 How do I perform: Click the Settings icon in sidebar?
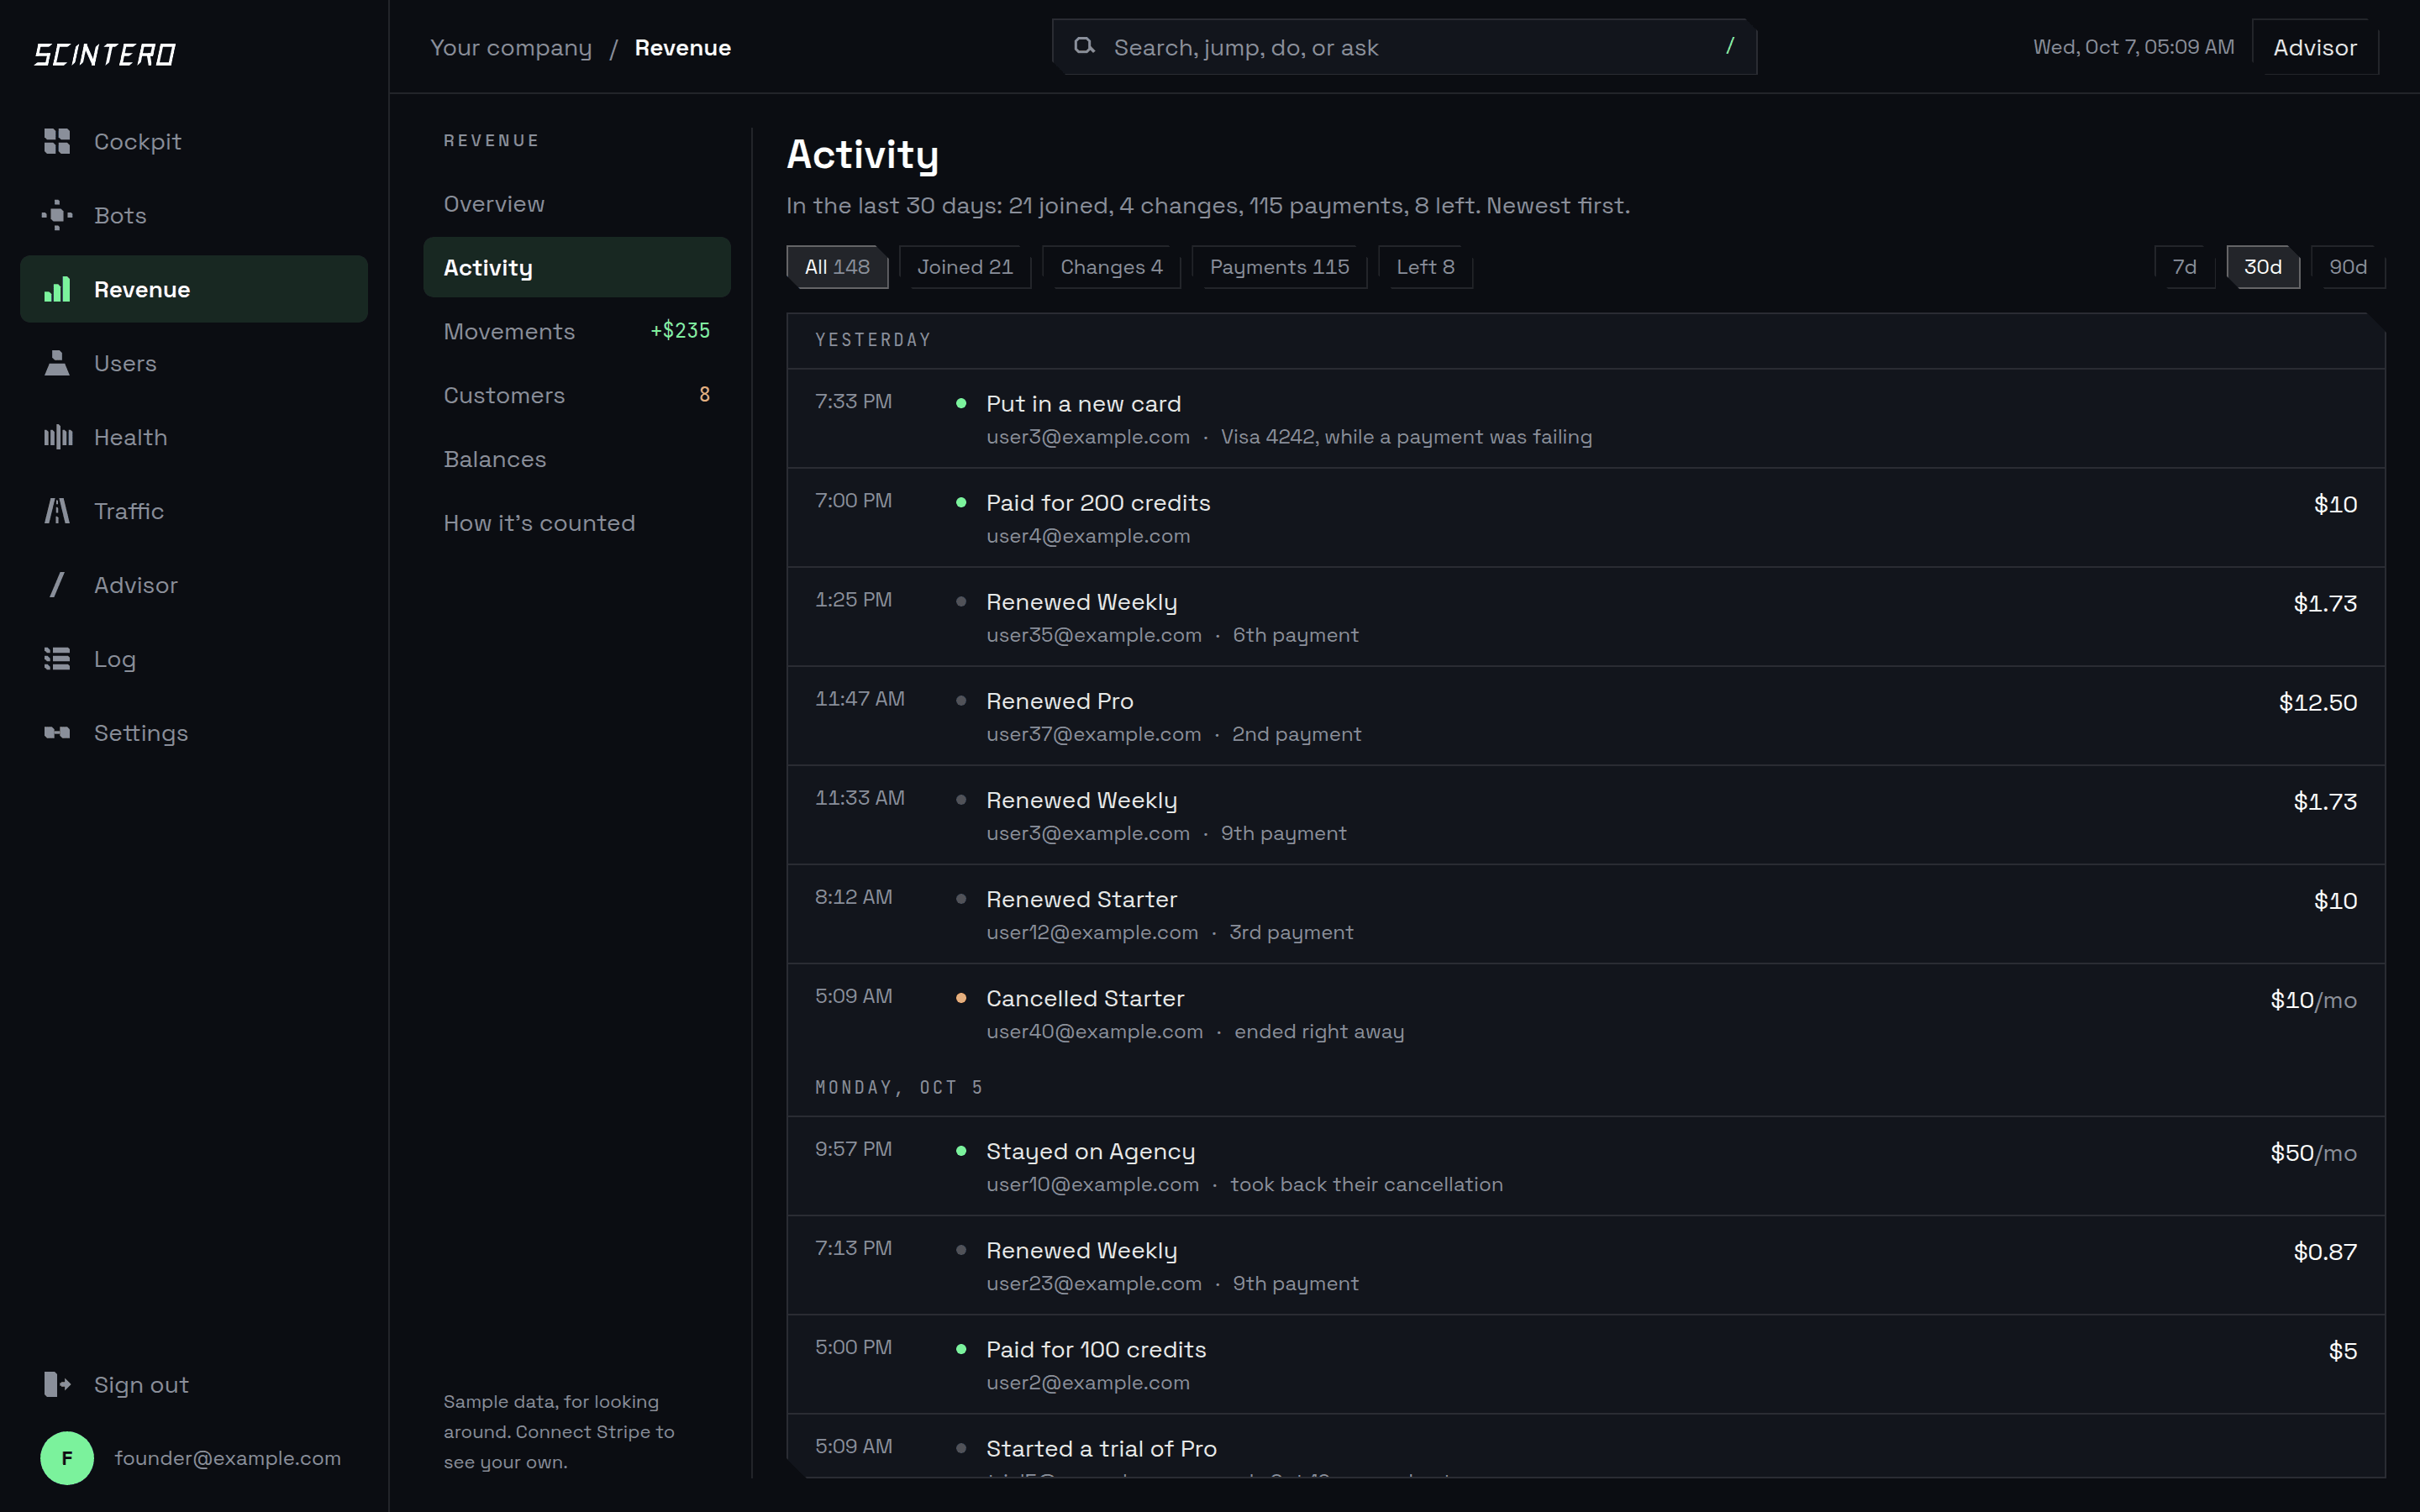[x=57, y=733]
